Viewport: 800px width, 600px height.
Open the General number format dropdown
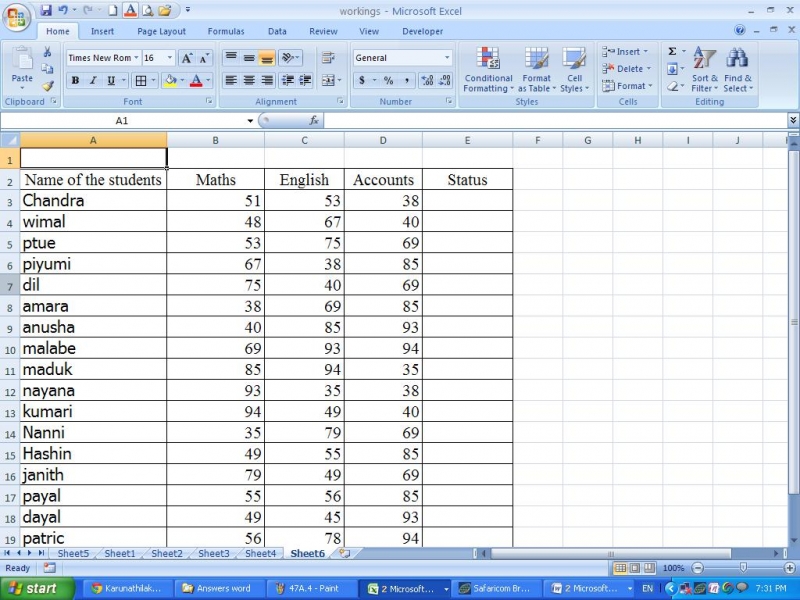coord(447,58)
